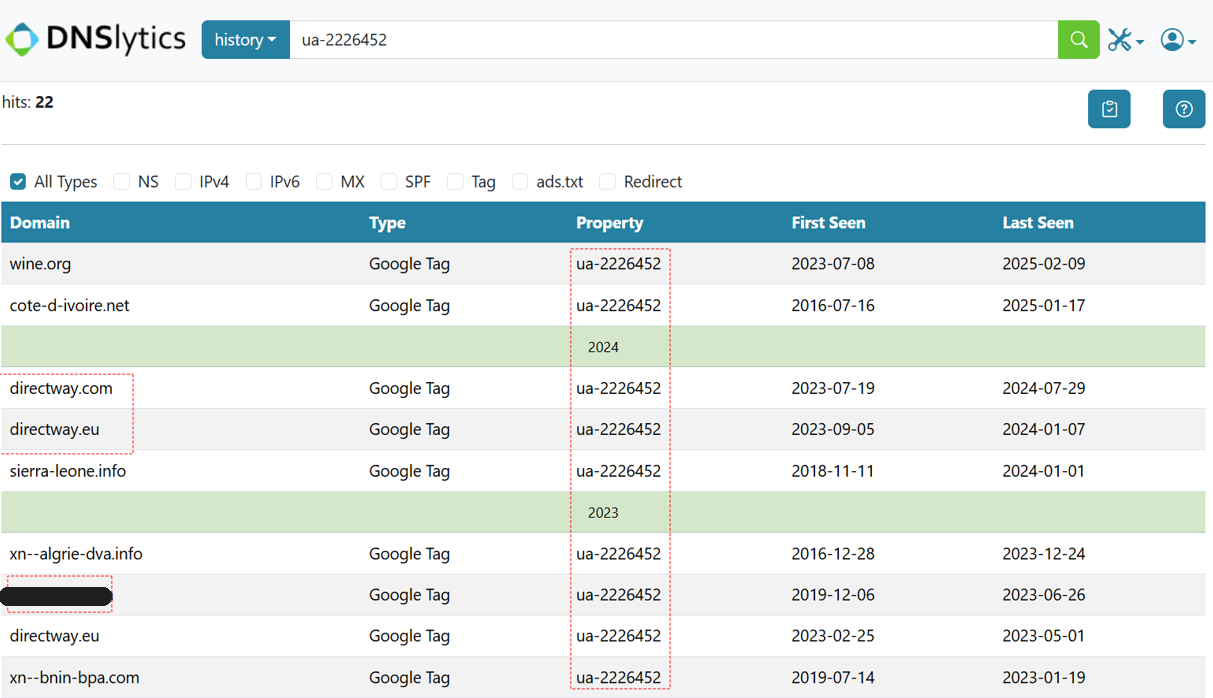The image size is (1213, 698).
Task: Click the clipboard copy button
Action: [x=1109, y=109]
